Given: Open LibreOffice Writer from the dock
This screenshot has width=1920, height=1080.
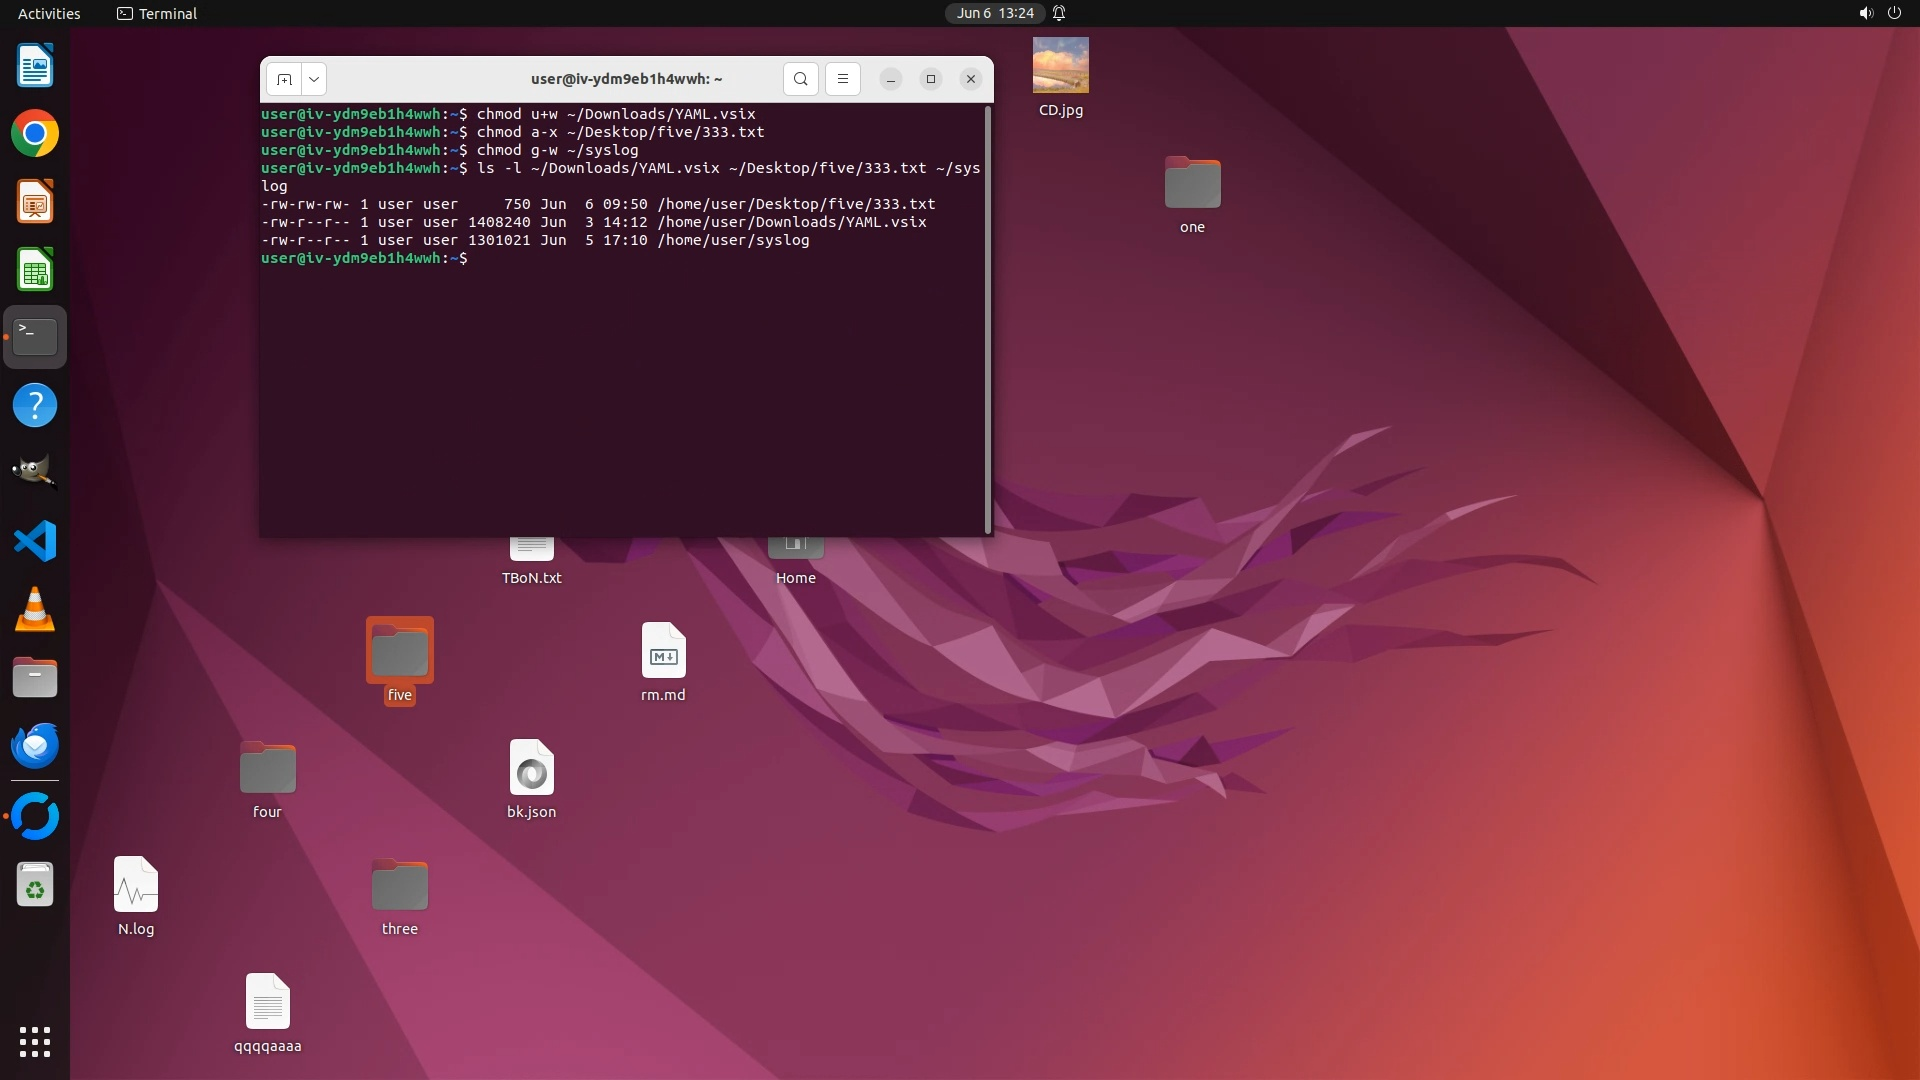Looking at the screenshot, I should coord(35,66).
